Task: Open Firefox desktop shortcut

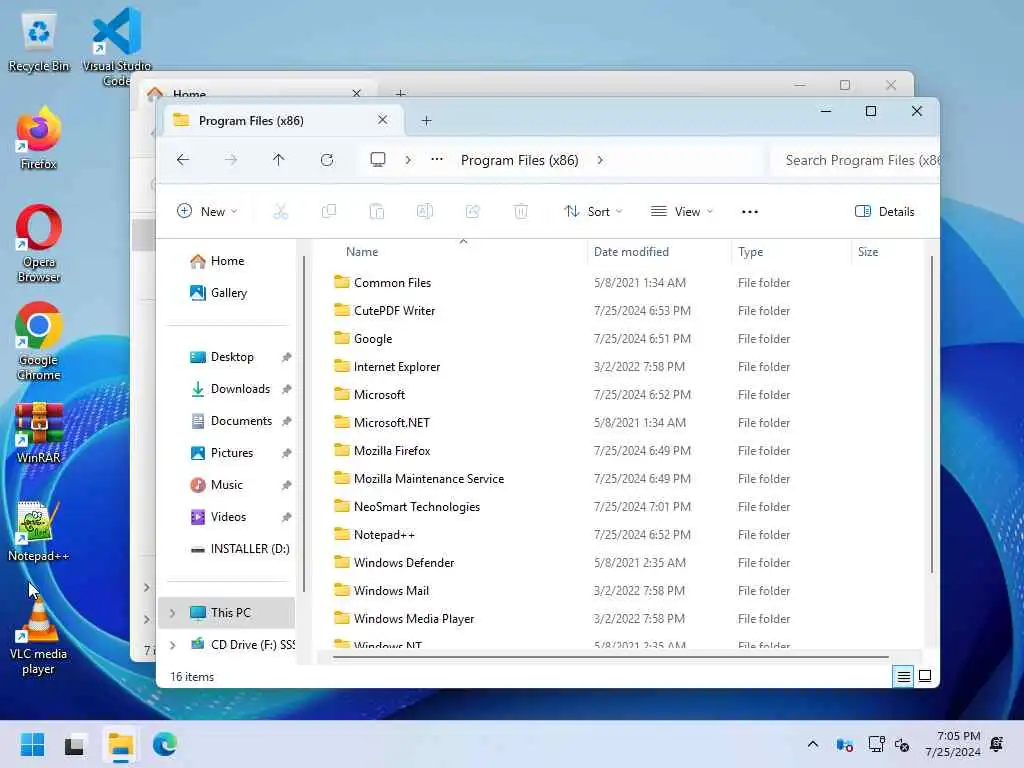Action: point(39,138)
